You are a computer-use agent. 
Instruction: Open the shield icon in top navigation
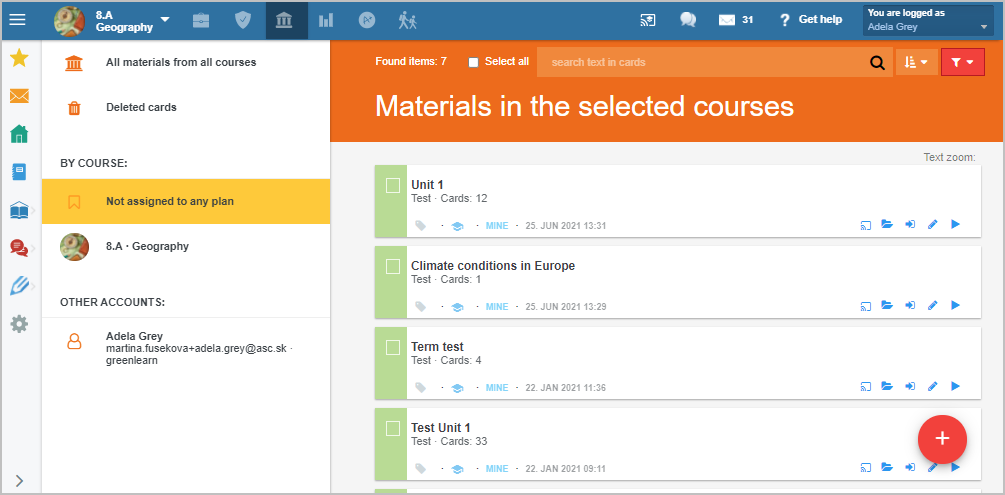pyautogui.click(x=242, y=21)
